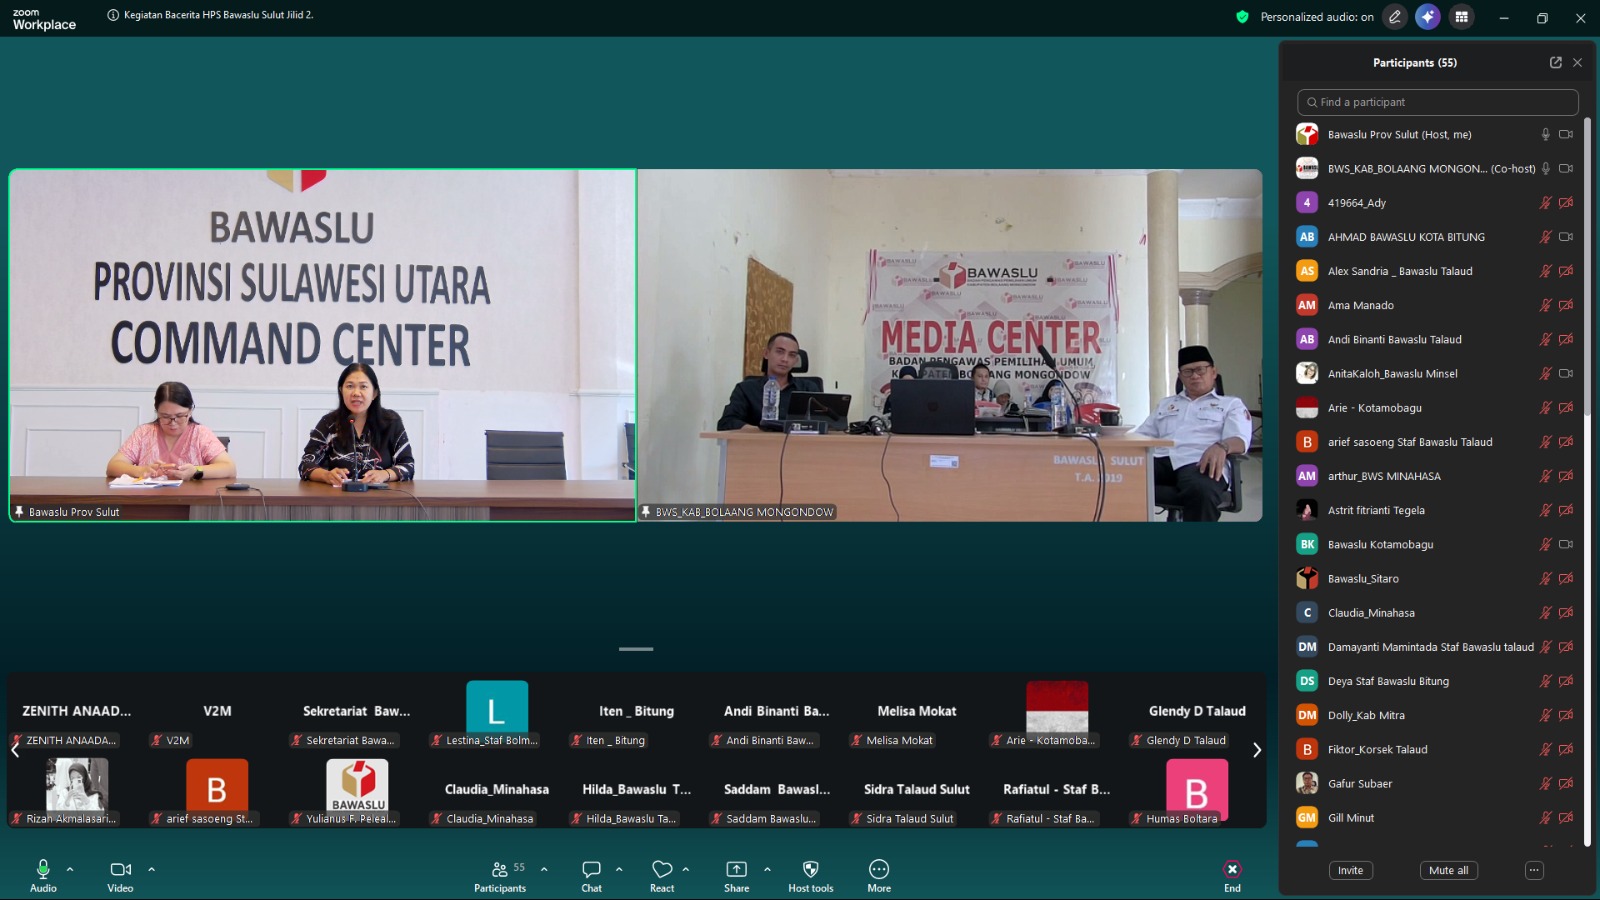Expand share options chevron beside Share
1600x900 pixels.
tap(767, 869)
